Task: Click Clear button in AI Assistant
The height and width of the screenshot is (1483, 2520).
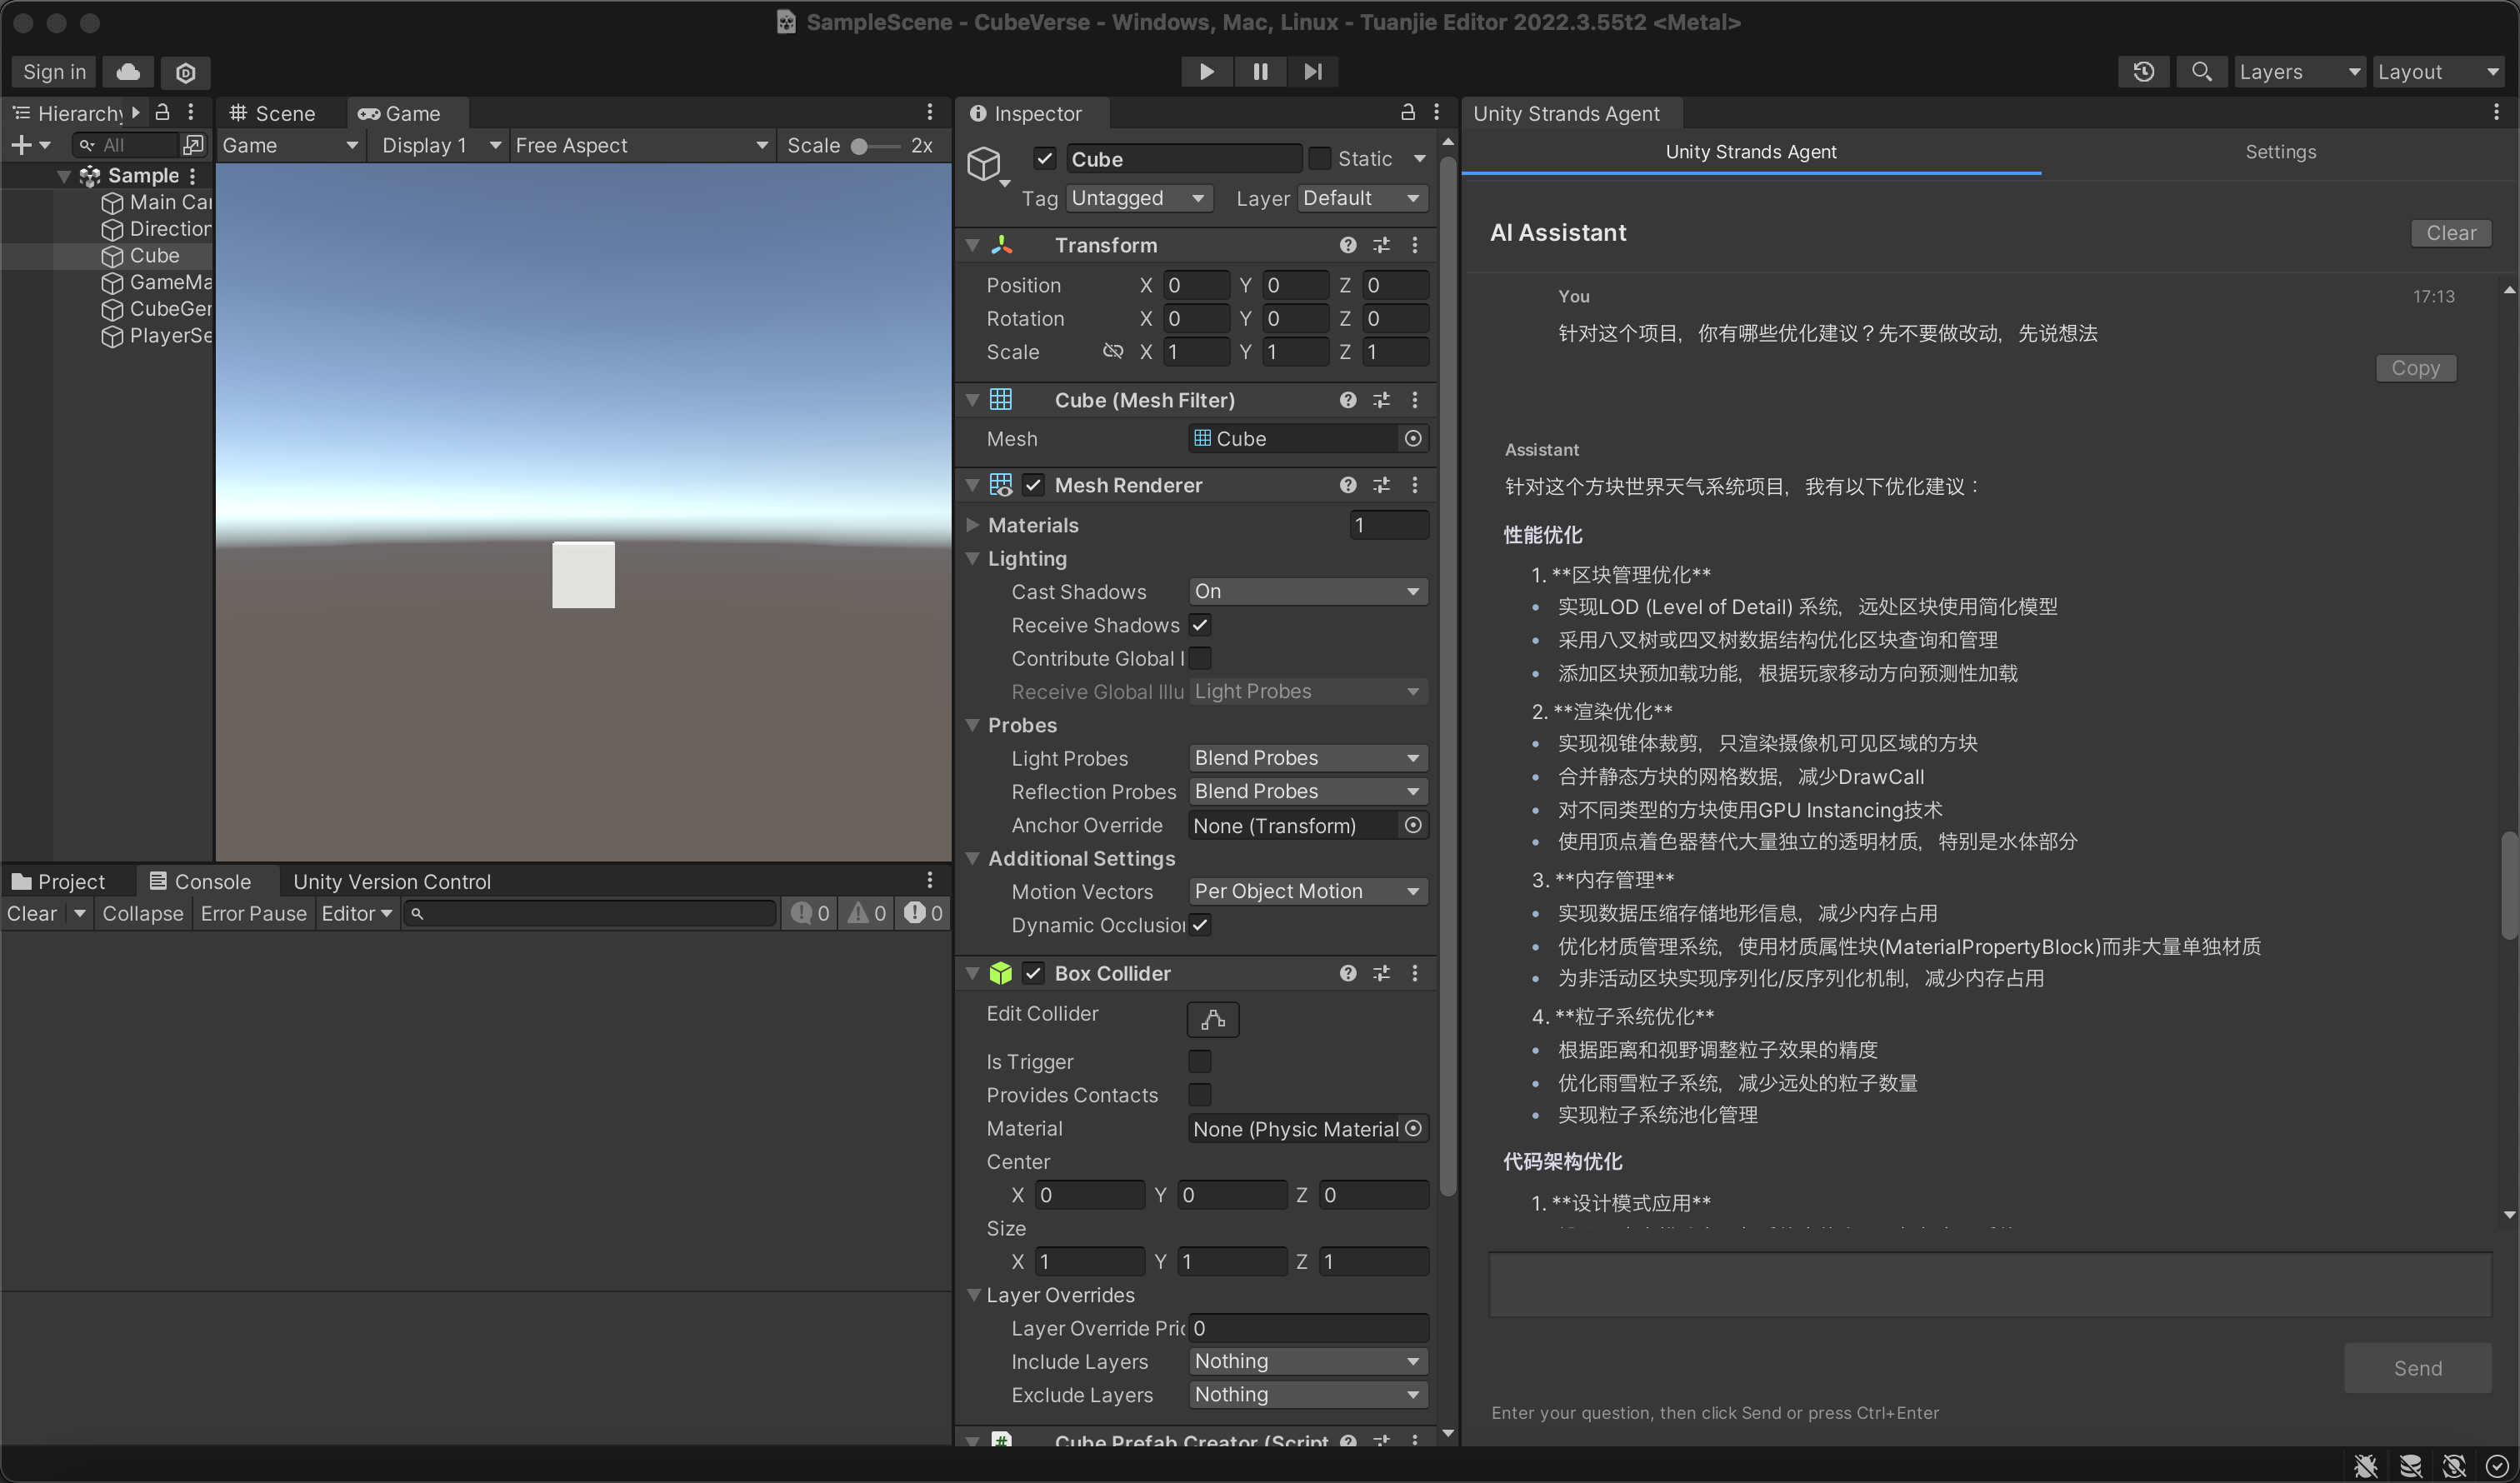Action: click(x=2450, y=232)
